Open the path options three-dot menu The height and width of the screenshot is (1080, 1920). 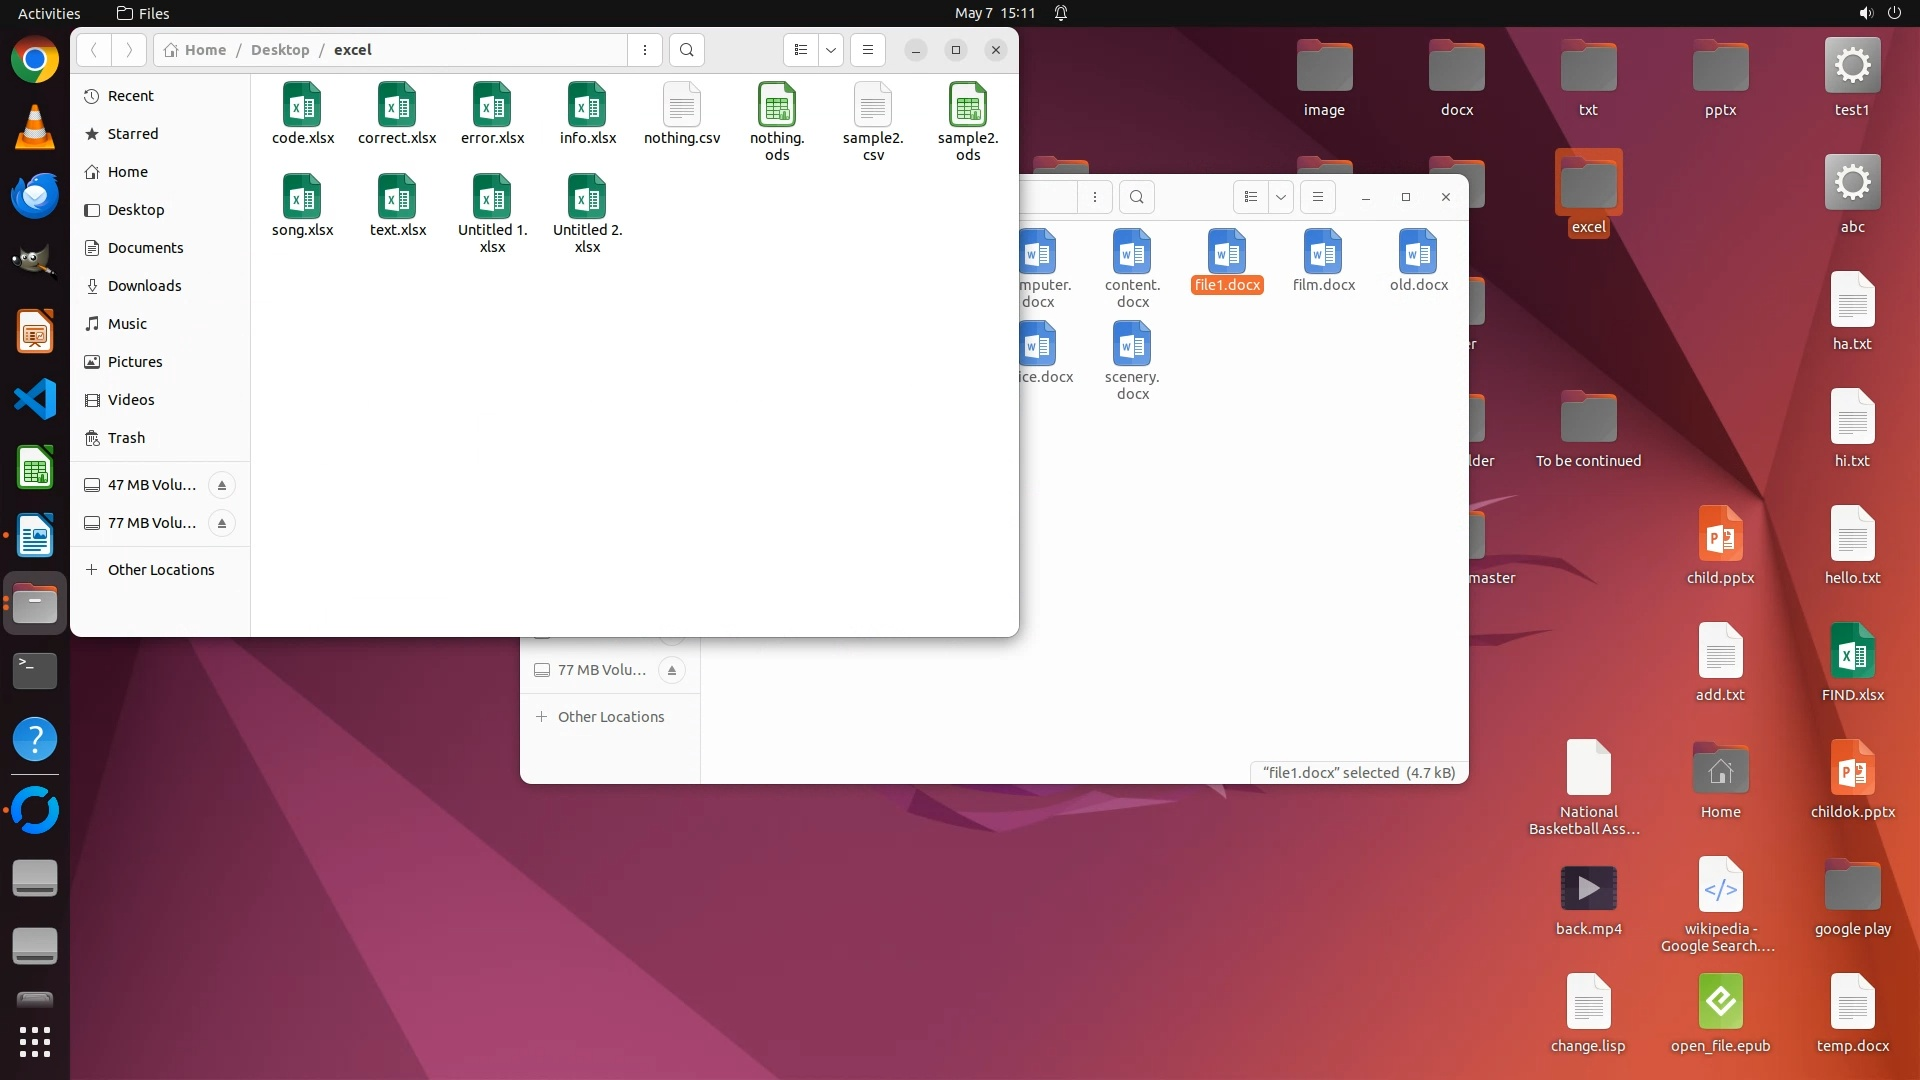[x=645, y=50]
